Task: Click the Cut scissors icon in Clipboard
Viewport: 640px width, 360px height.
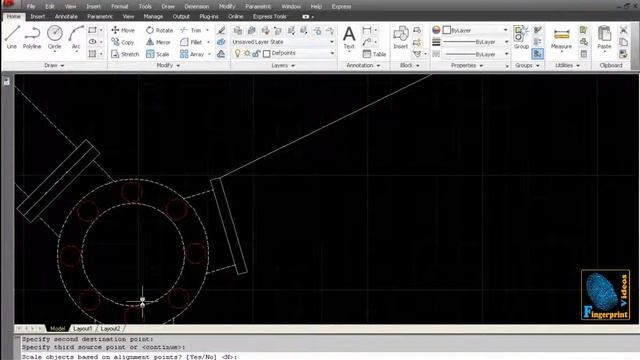Action: point(623,30)
